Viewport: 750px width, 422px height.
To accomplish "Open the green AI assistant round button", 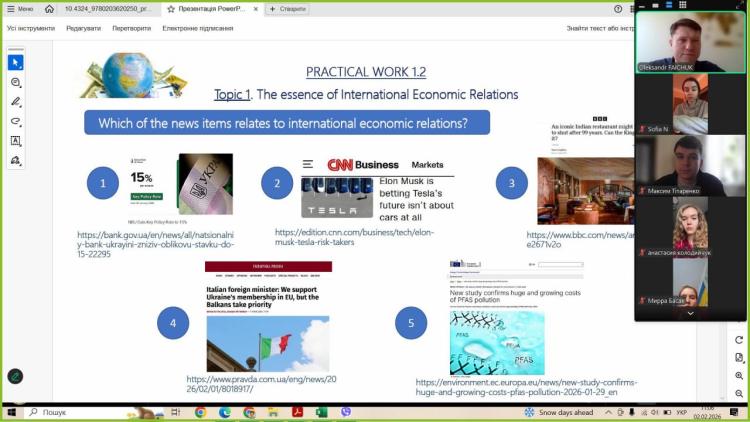I will pos(15,377).
